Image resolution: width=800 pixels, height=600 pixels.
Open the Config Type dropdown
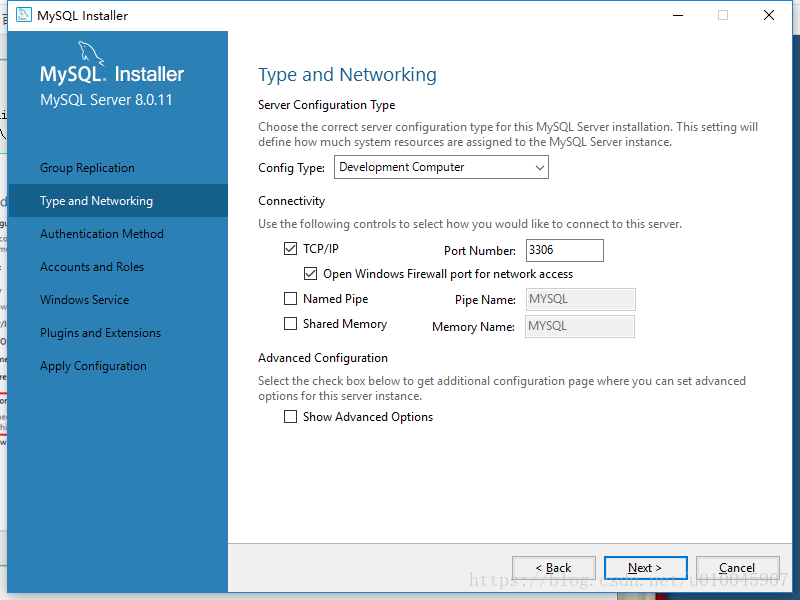441,167
